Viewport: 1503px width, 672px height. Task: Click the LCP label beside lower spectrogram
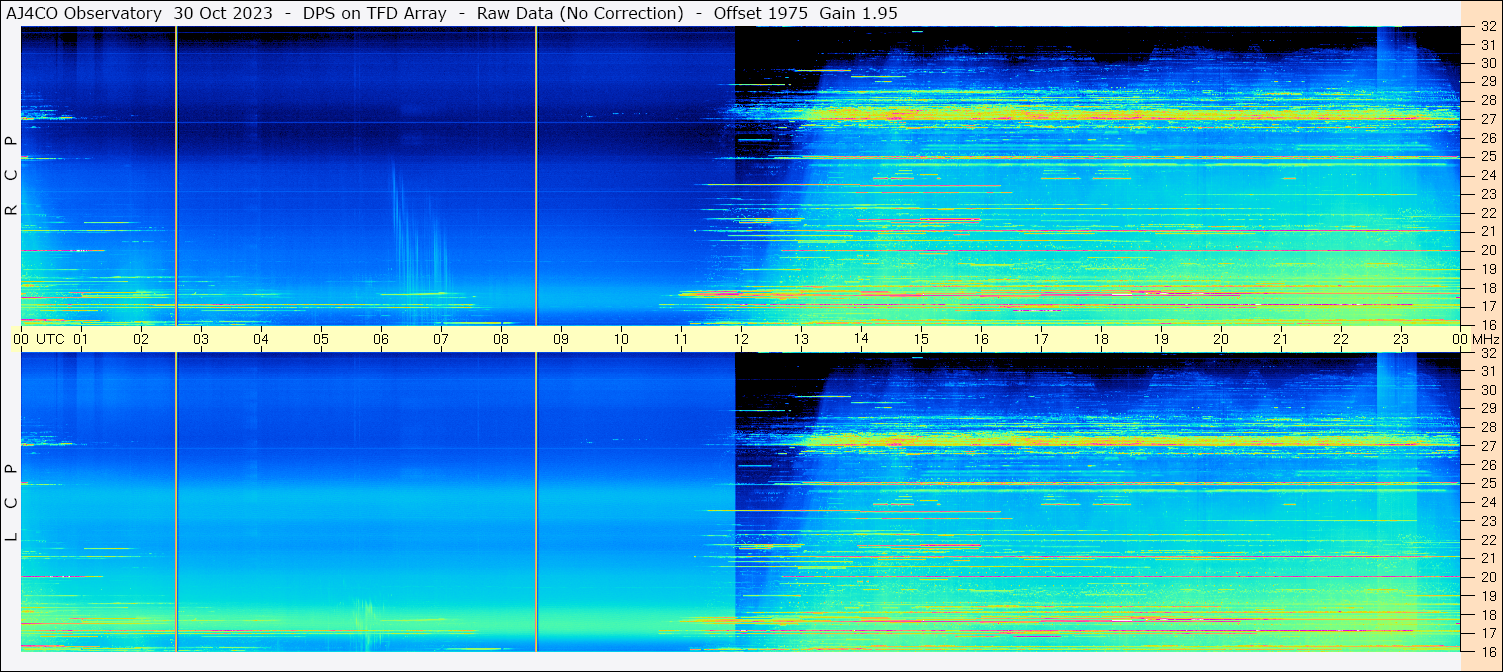point(12,503)
